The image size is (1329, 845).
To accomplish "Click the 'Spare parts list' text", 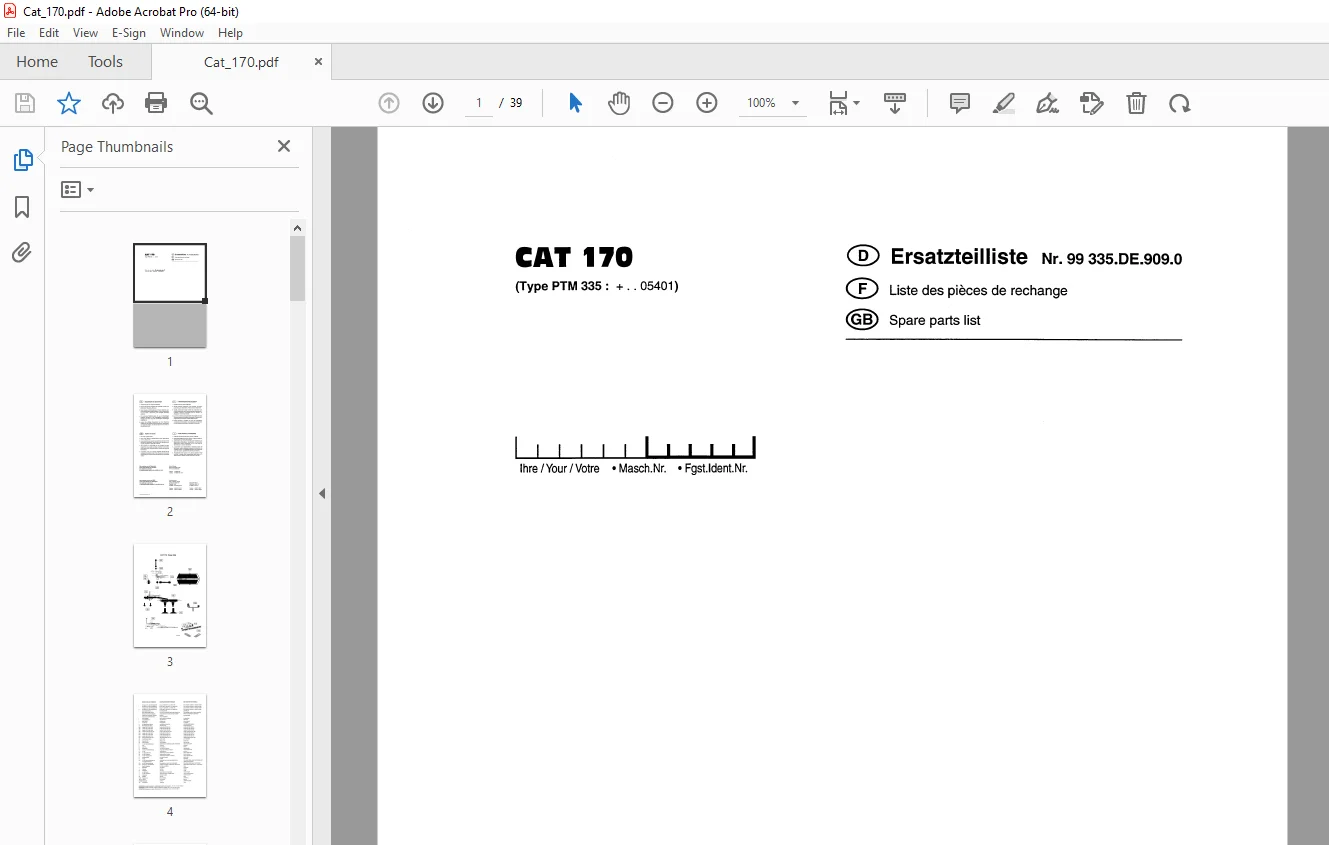I will pos(934,321).
